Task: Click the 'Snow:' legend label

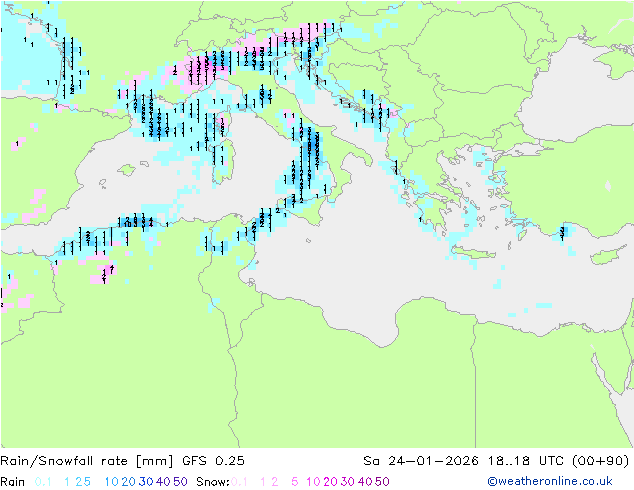Action: pos(213,482)
